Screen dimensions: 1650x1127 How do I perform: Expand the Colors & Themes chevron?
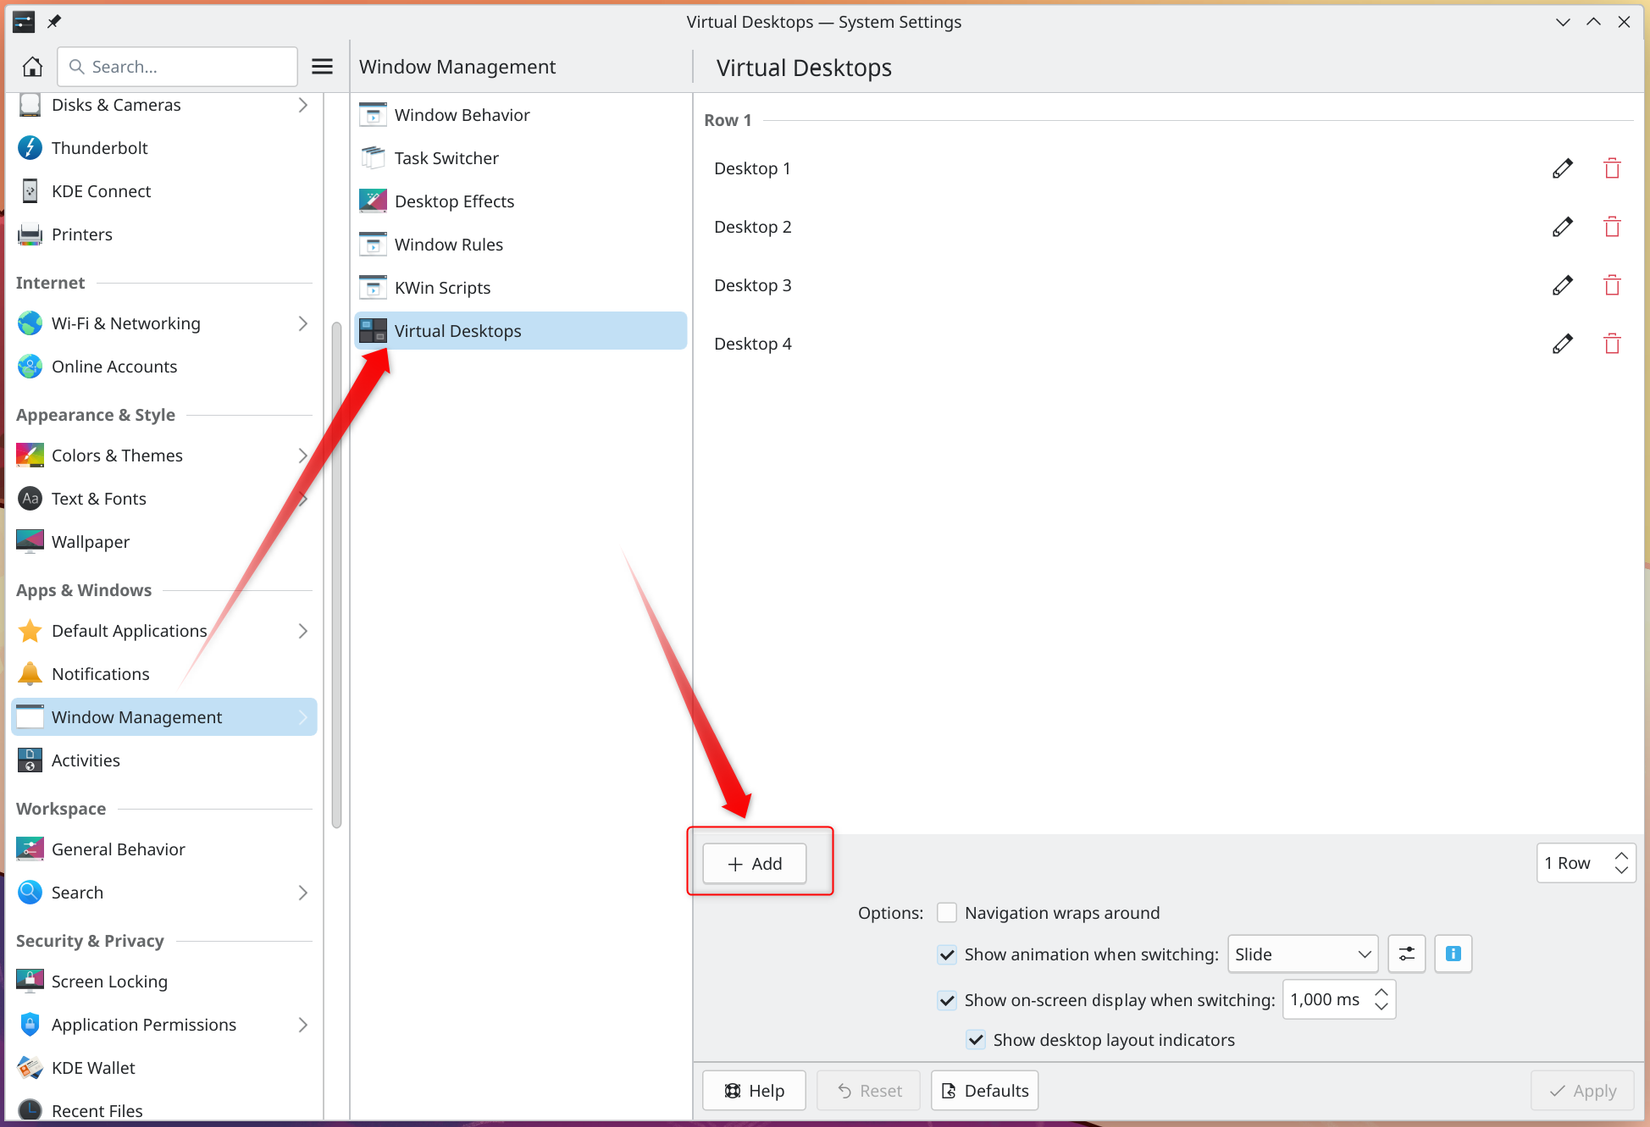coord(303,455)
